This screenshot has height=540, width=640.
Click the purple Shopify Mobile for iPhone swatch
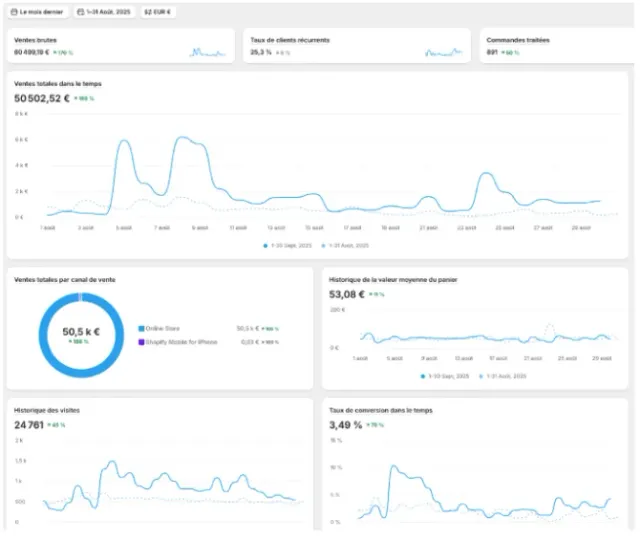coord(142,342)
